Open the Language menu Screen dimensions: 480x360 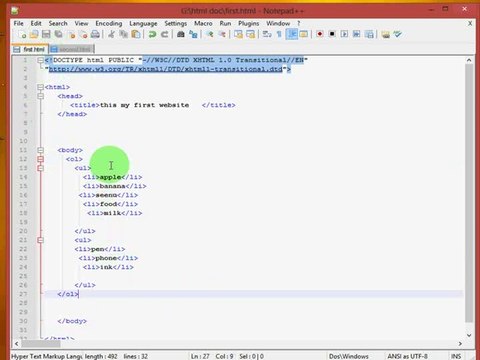point(143,23)
